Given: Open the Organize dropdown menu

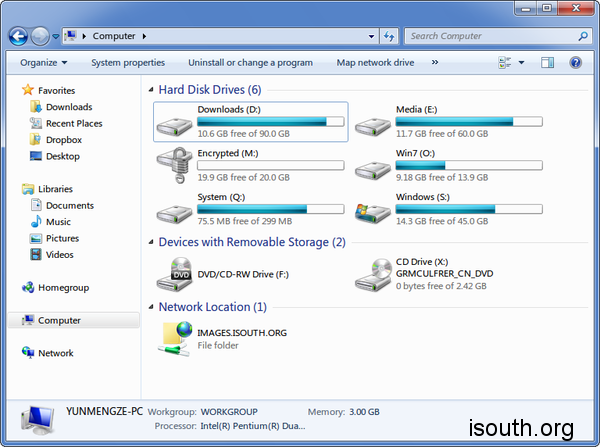Looking at the screenshot, I should 43,62.
